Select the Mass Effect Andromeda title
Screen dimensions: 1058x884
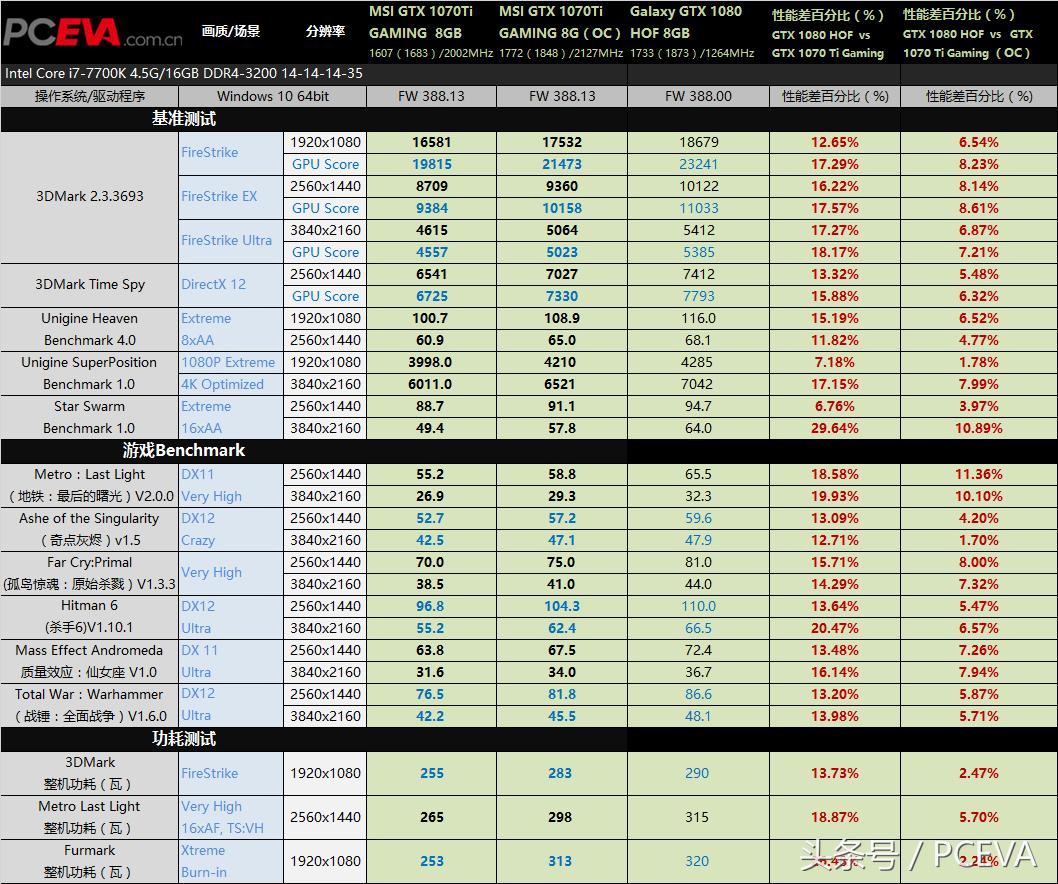coord(89,650)
